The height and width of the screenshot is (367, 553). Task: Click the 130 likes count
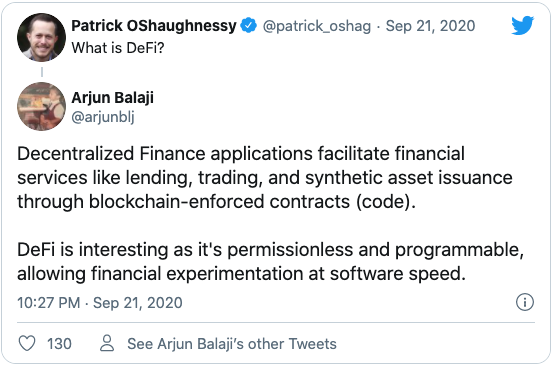click(59, 344)
